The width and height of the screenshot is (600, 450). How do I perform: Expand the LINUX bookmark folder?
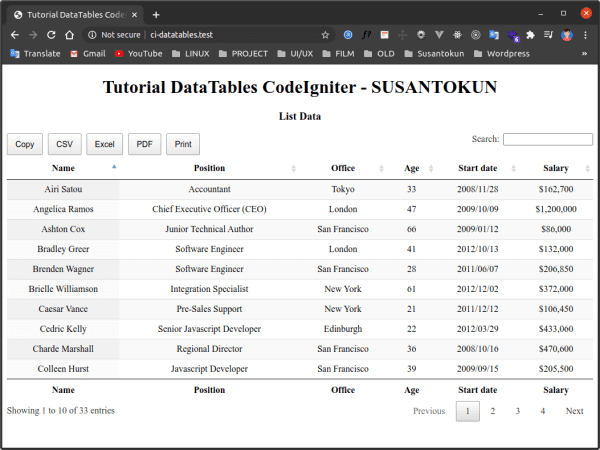coord(191,54)
